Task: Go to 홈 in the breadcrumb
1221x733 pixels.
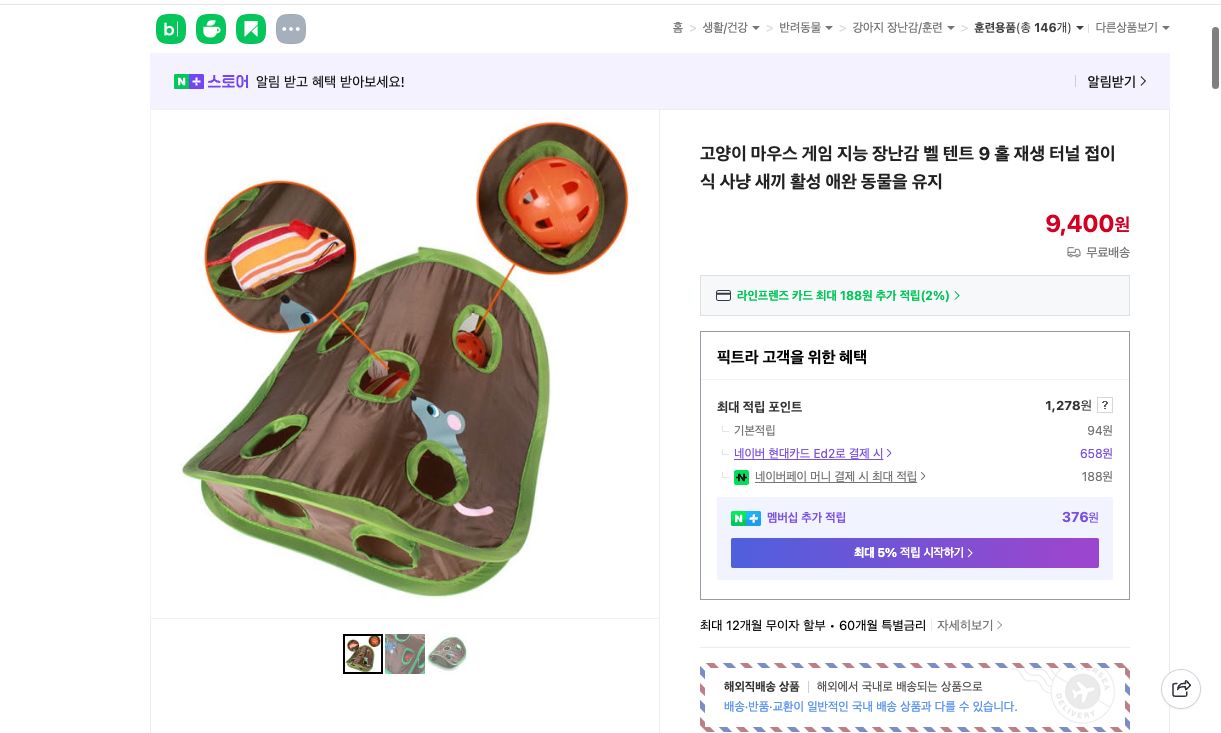Action: tap(677, 28)
